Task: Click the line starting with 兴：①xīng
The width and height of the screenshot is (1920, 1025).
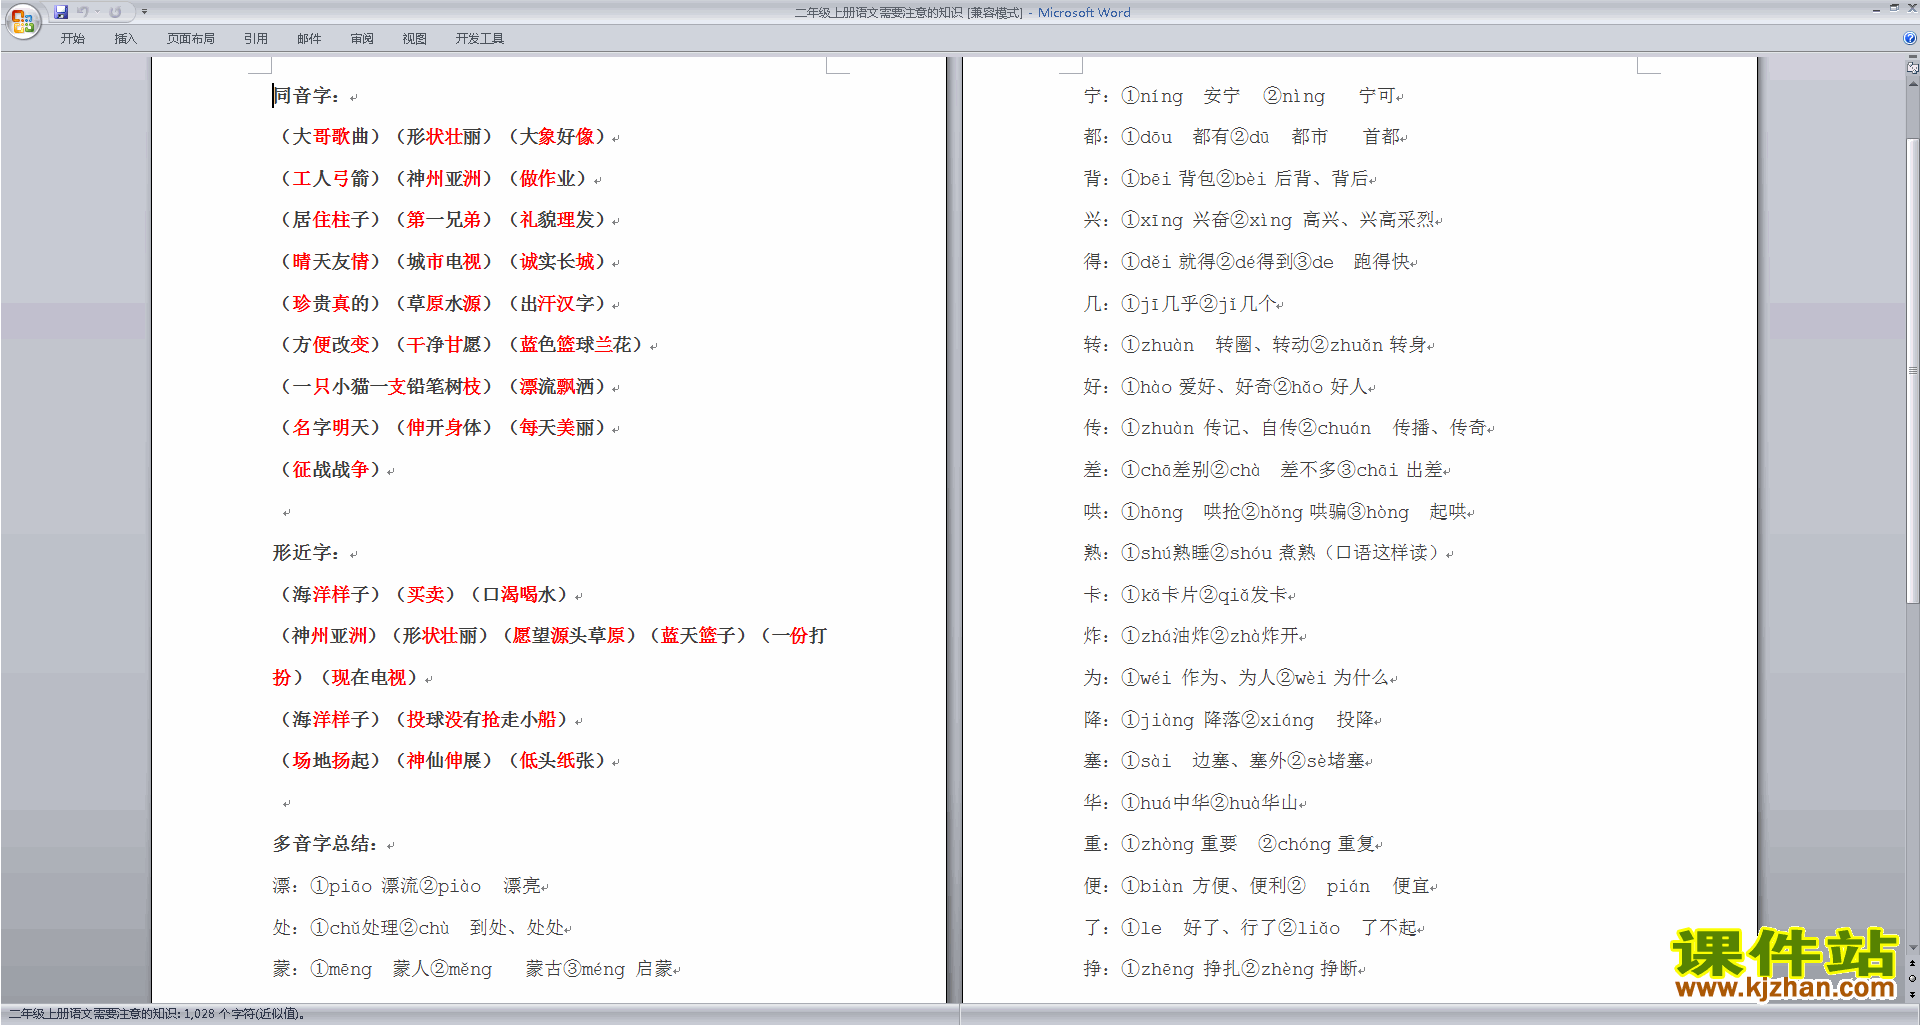Action: 1262,220
